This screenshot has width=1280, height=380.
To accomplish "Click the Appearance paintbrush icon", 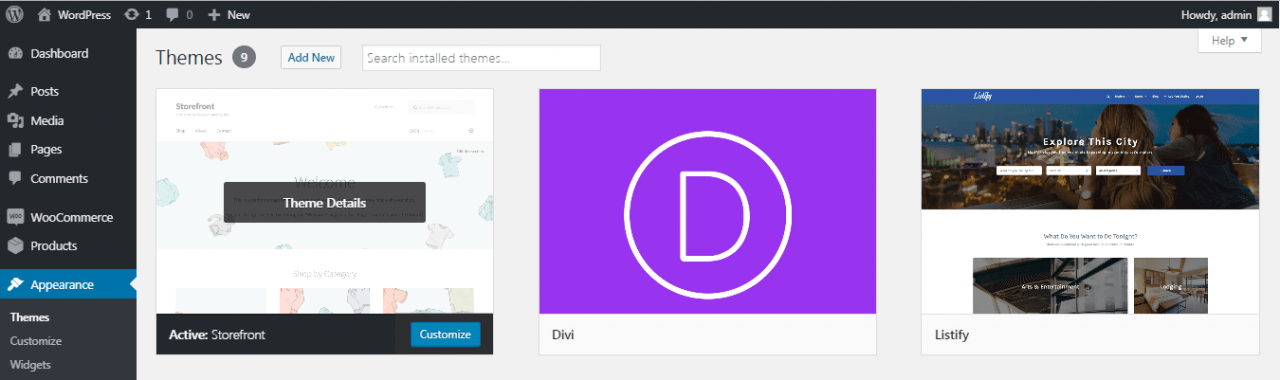I will coord(15,284).
